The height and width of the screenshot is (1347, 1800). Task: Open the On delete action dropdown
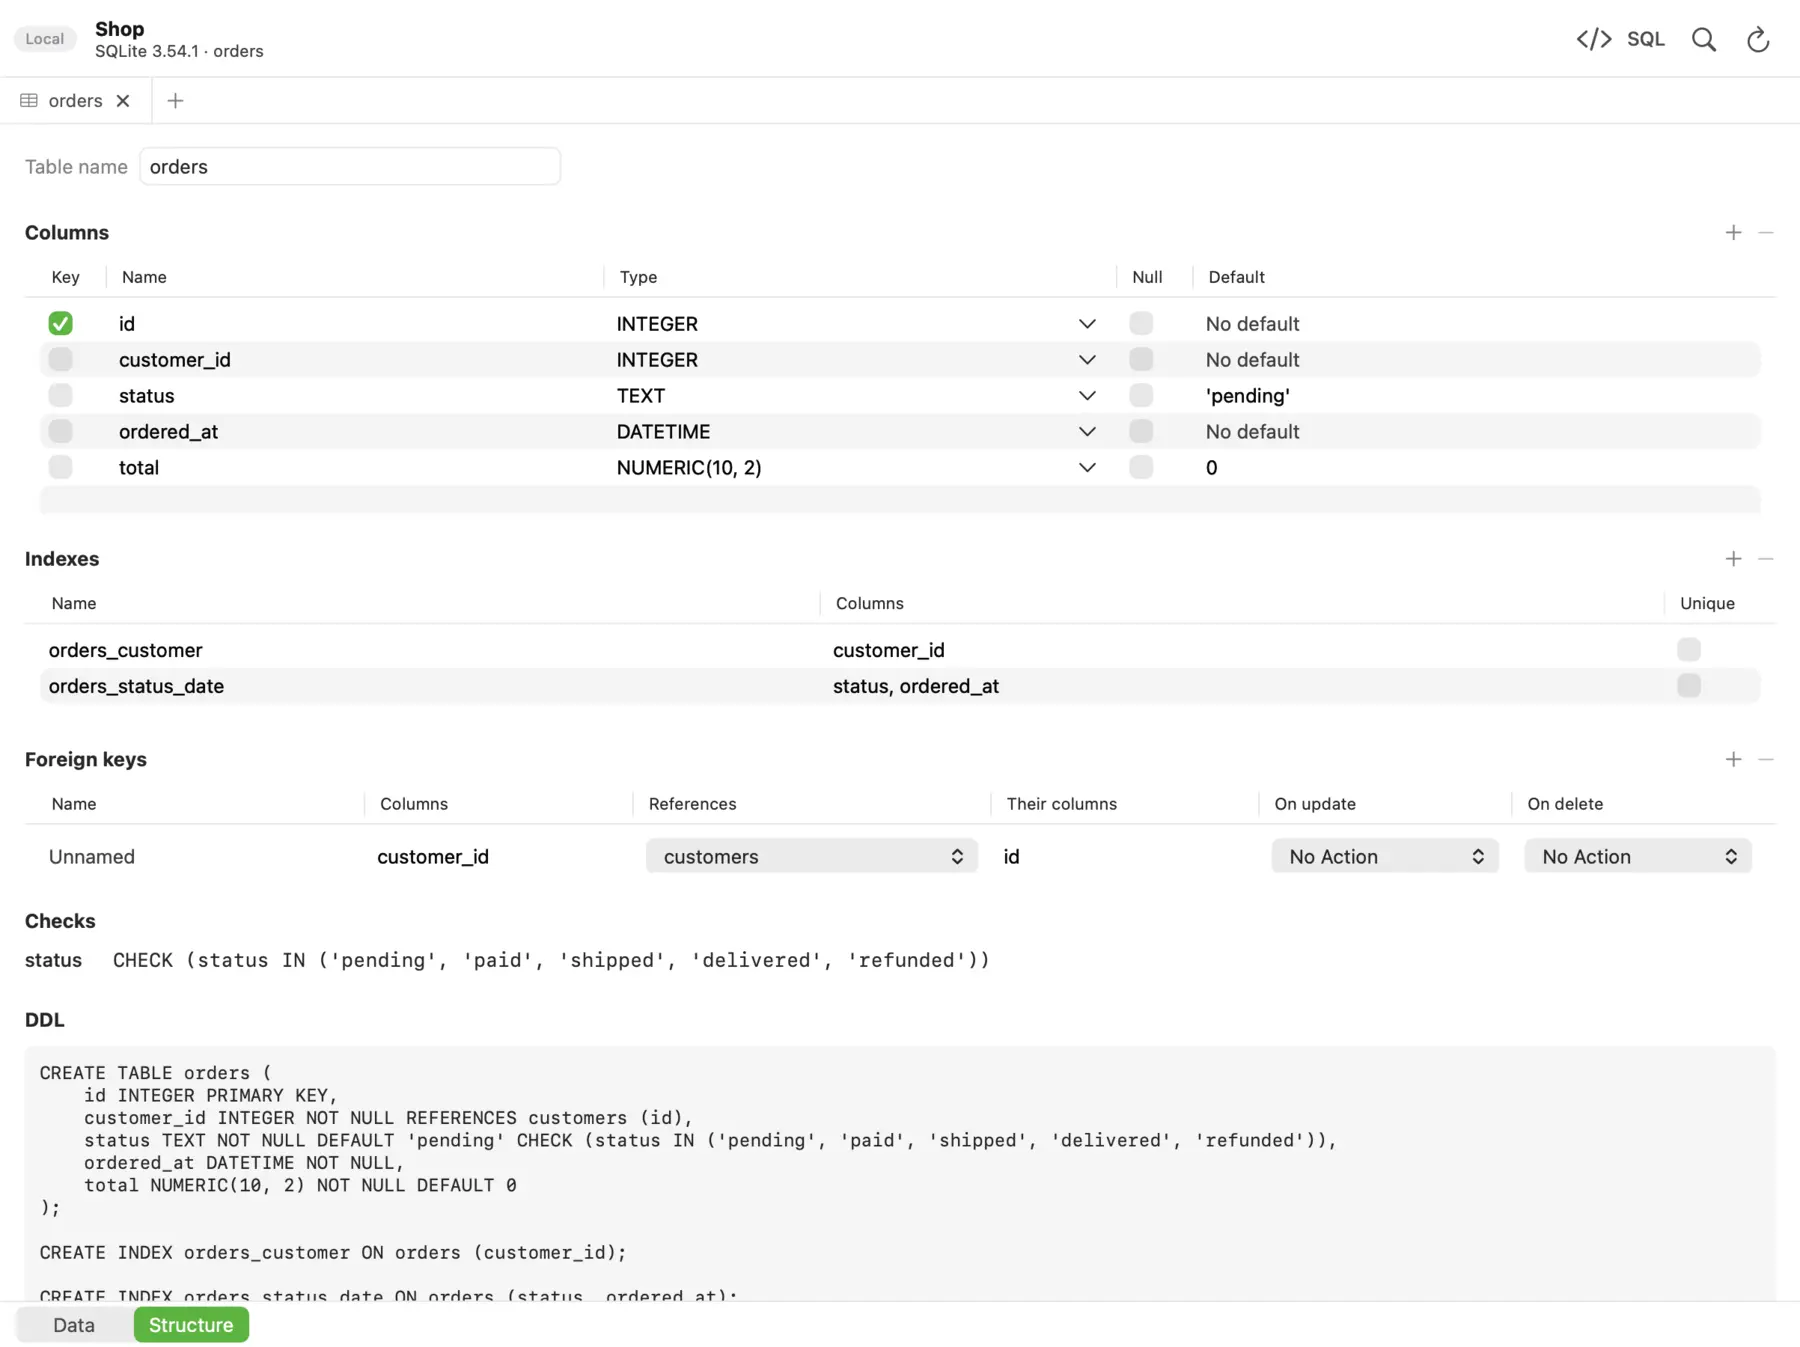point(1638,856)
